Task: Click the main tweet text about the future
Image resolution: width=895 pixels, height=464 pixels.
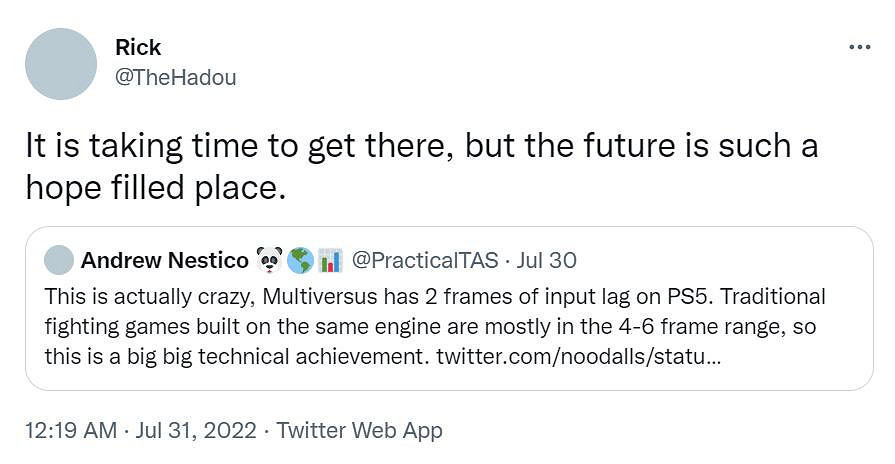Action: click(x=420, y=147)
